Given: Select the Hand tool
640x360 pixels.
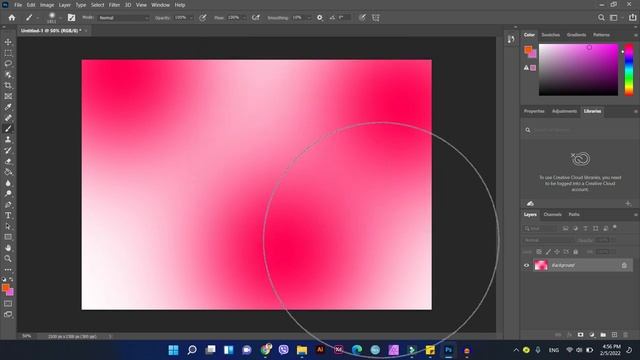Looking at the screenshot, I should 8,248.
